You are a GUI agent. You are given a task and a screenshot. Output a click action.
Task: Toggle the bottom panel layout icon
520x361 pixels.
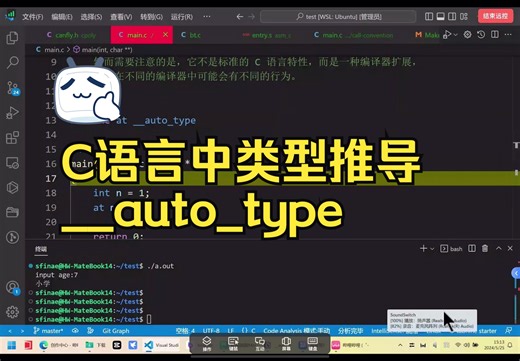440,16
